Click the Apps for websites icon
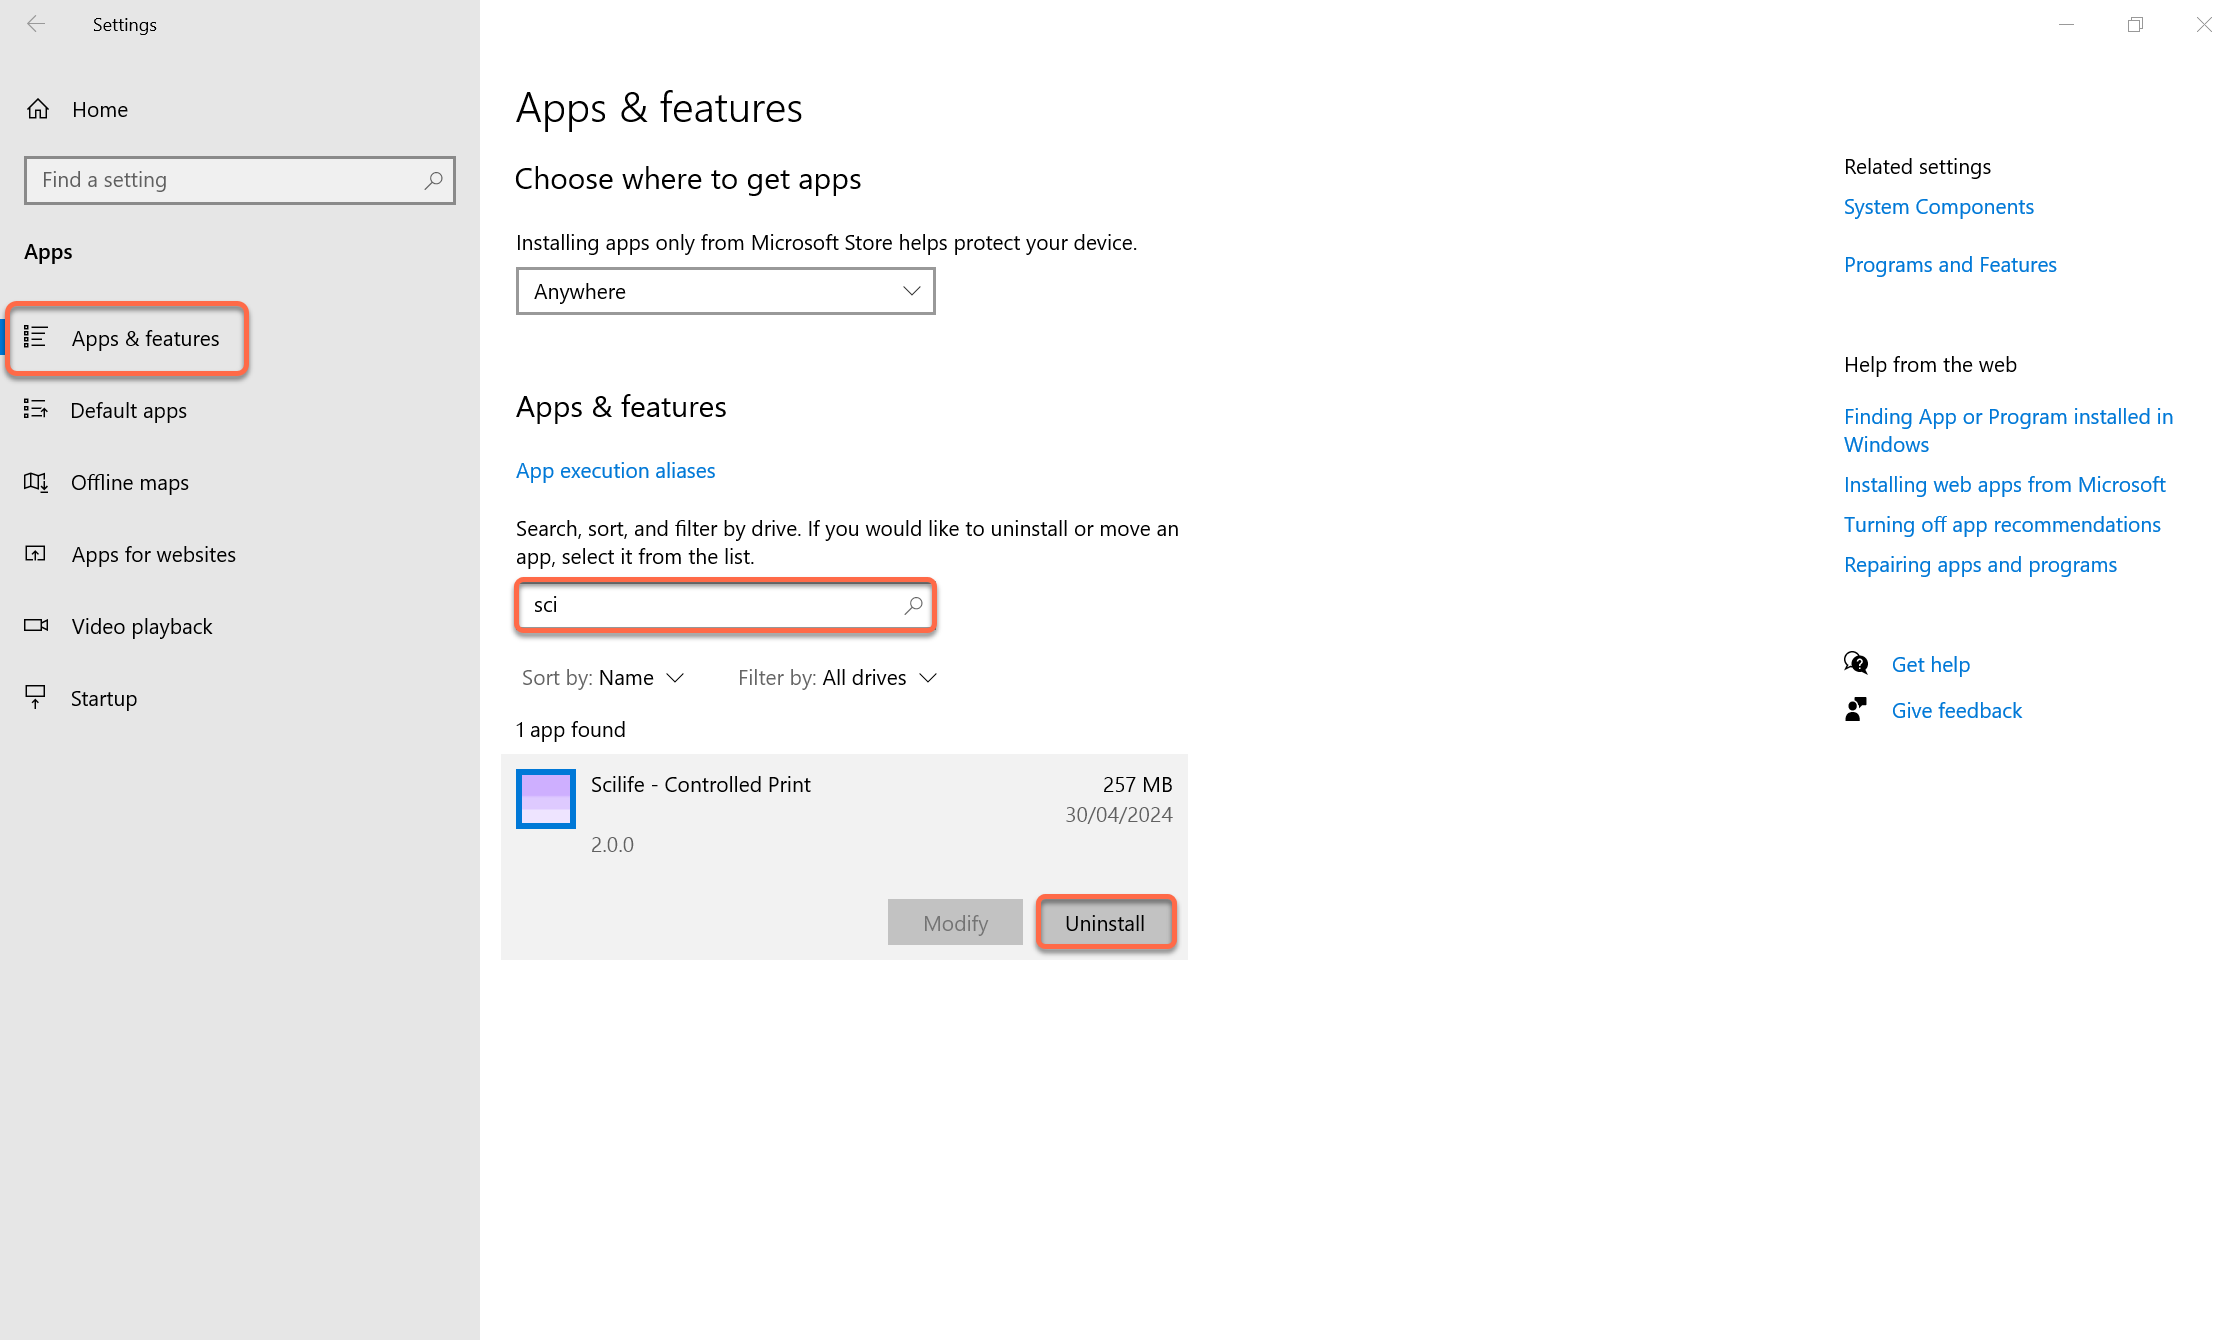 coord(36,553)
